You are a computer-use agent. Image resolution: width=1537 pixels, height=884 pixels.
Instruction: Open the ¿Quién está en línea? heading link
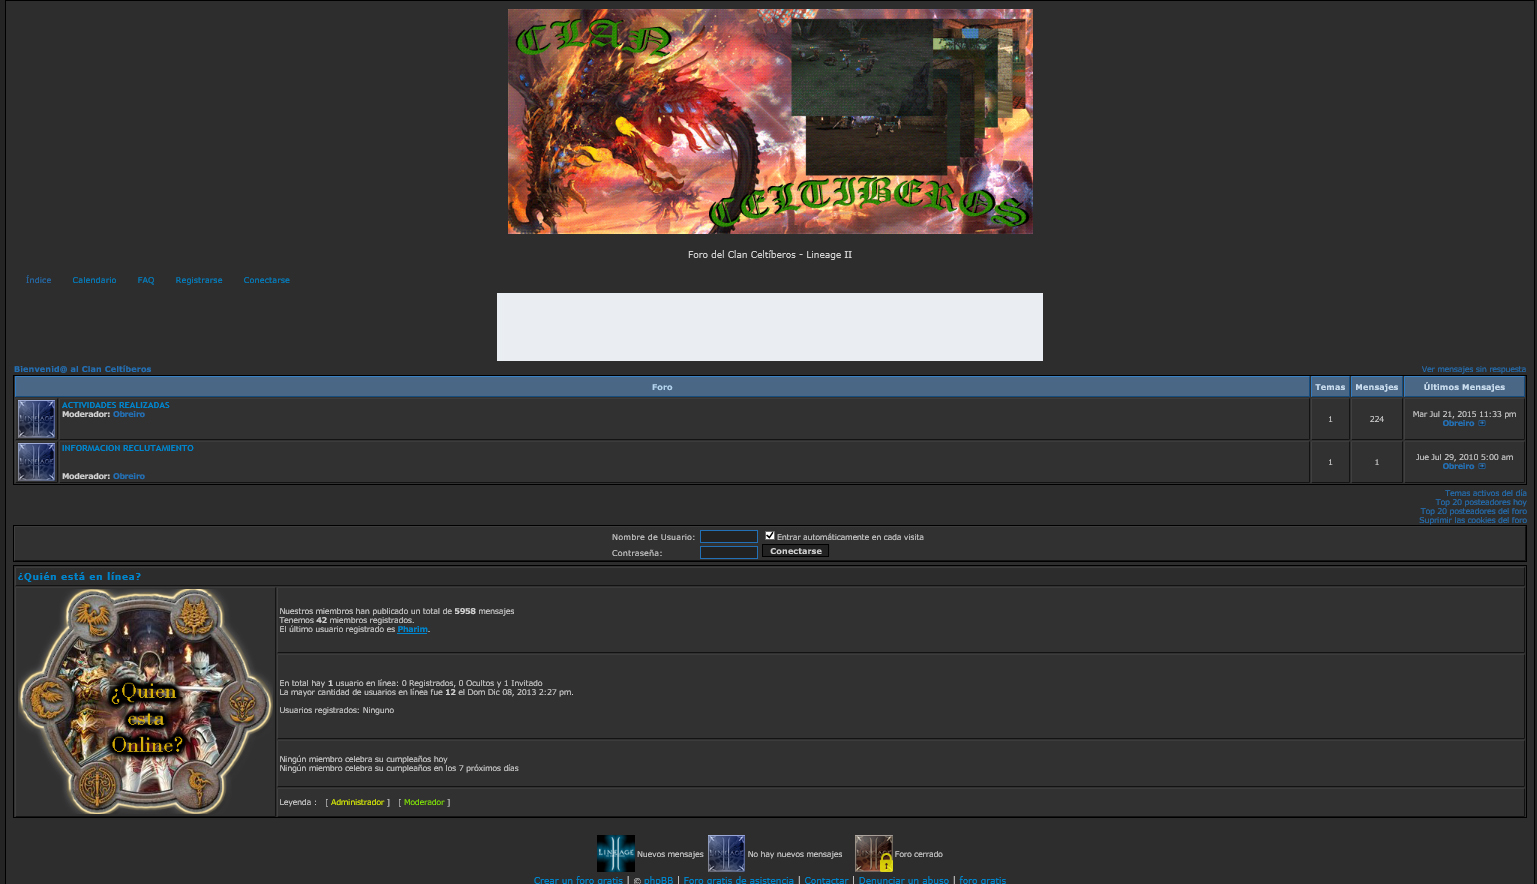[x=79, y=577]
